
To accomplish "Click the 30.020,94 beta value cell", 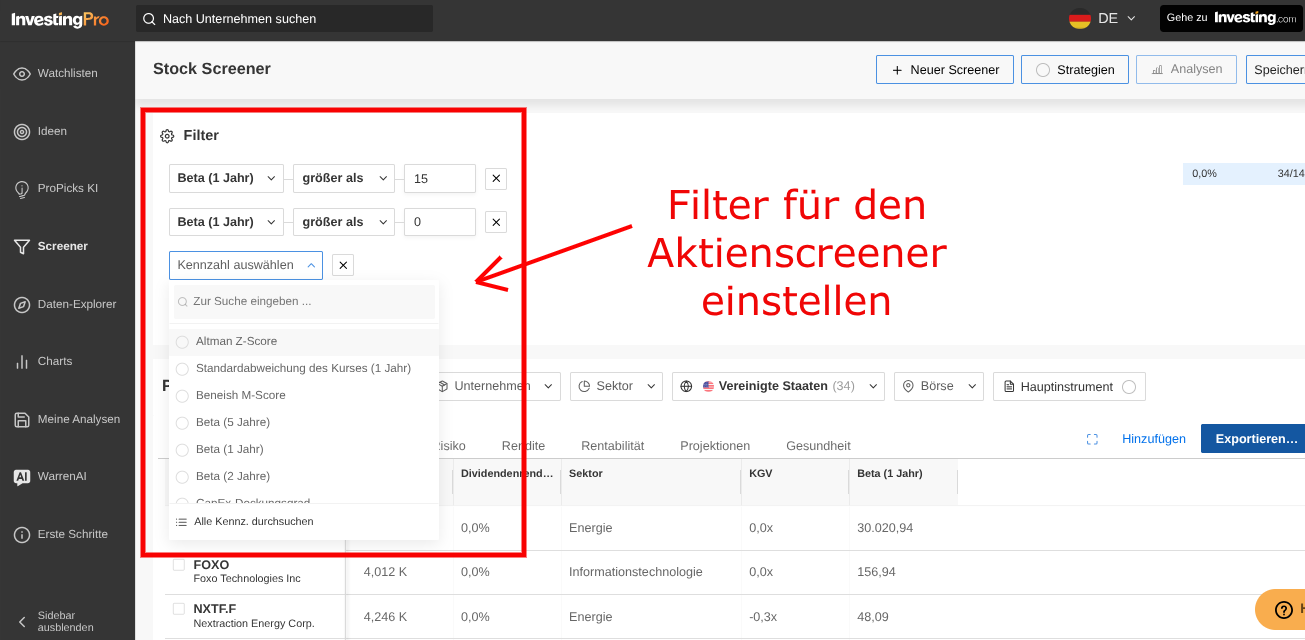I will 885,528.
